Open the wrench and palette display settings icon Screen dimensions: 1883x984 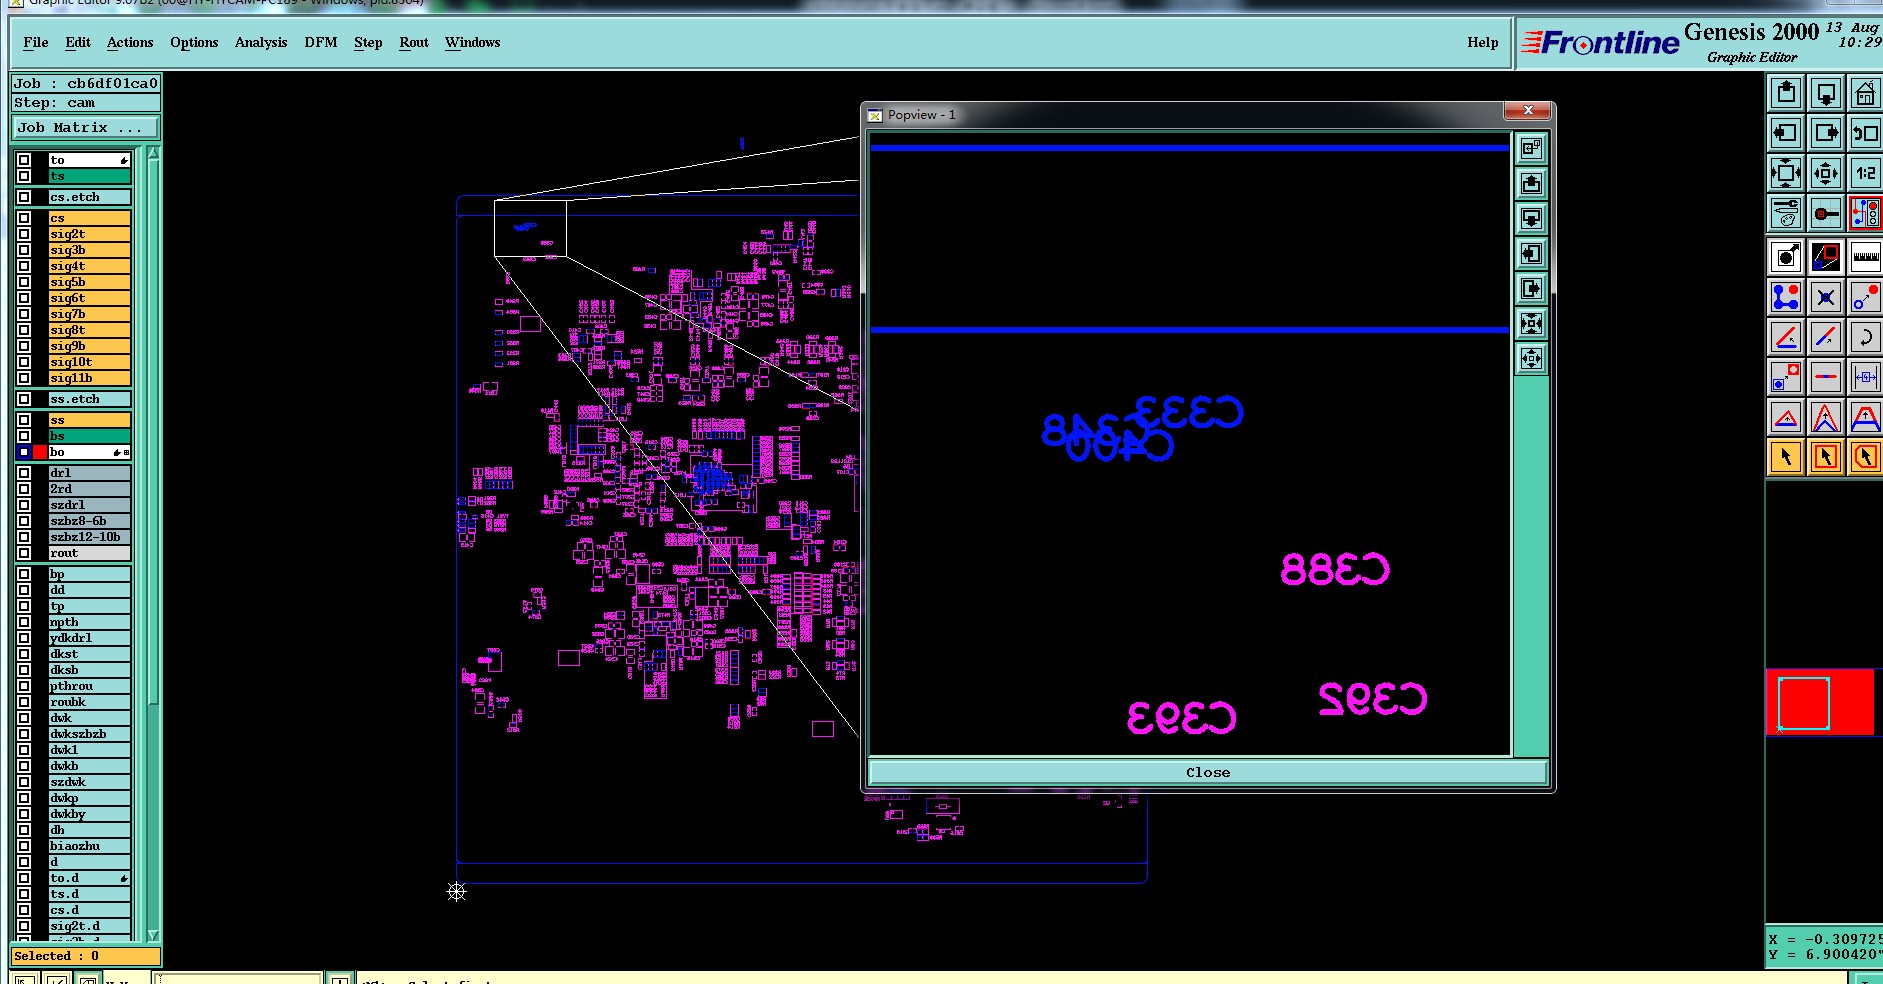pyautogui.click(x=1786, y=213)
